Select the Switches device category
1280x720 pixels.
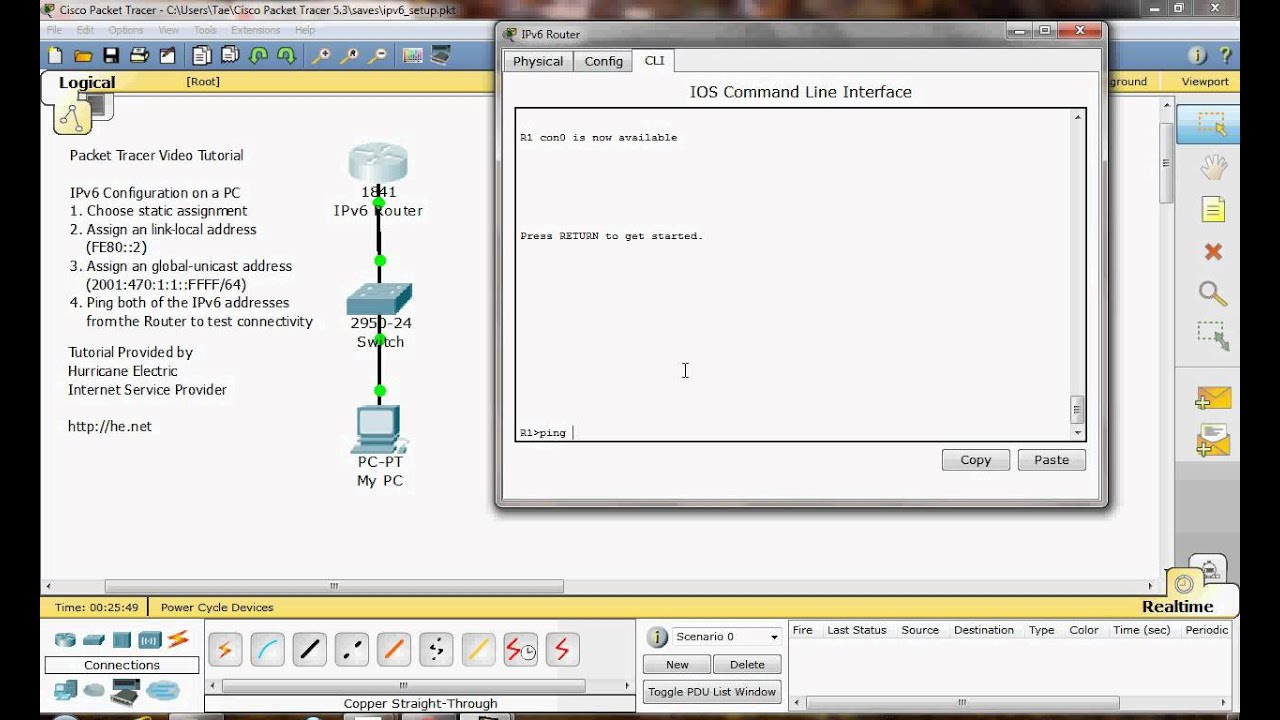94,640
